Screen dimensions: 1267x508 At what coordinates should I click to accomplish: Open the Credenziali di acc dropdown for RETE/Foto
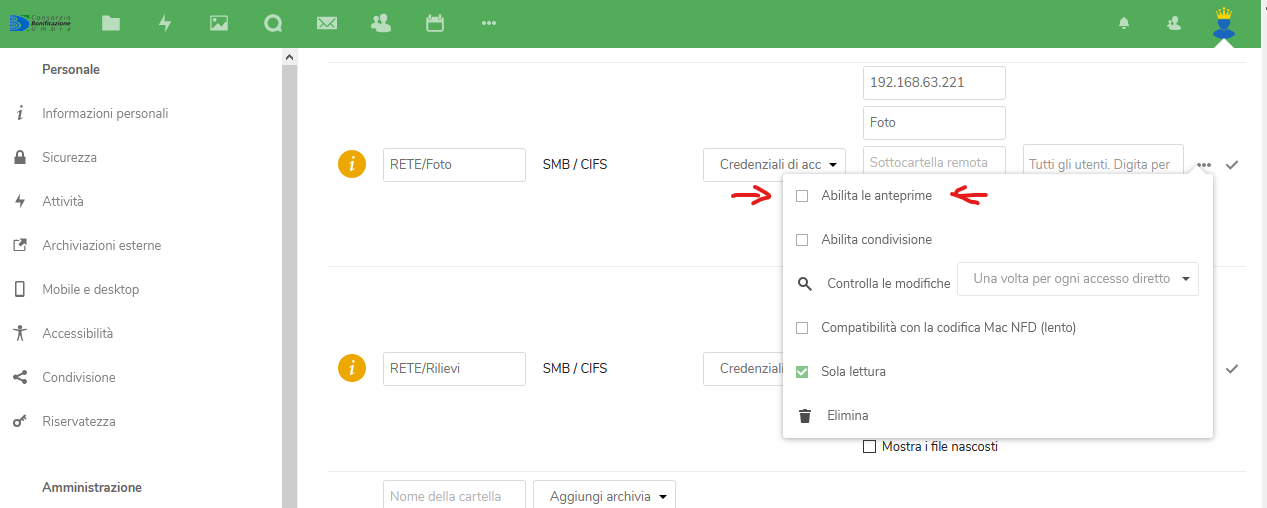775,165
